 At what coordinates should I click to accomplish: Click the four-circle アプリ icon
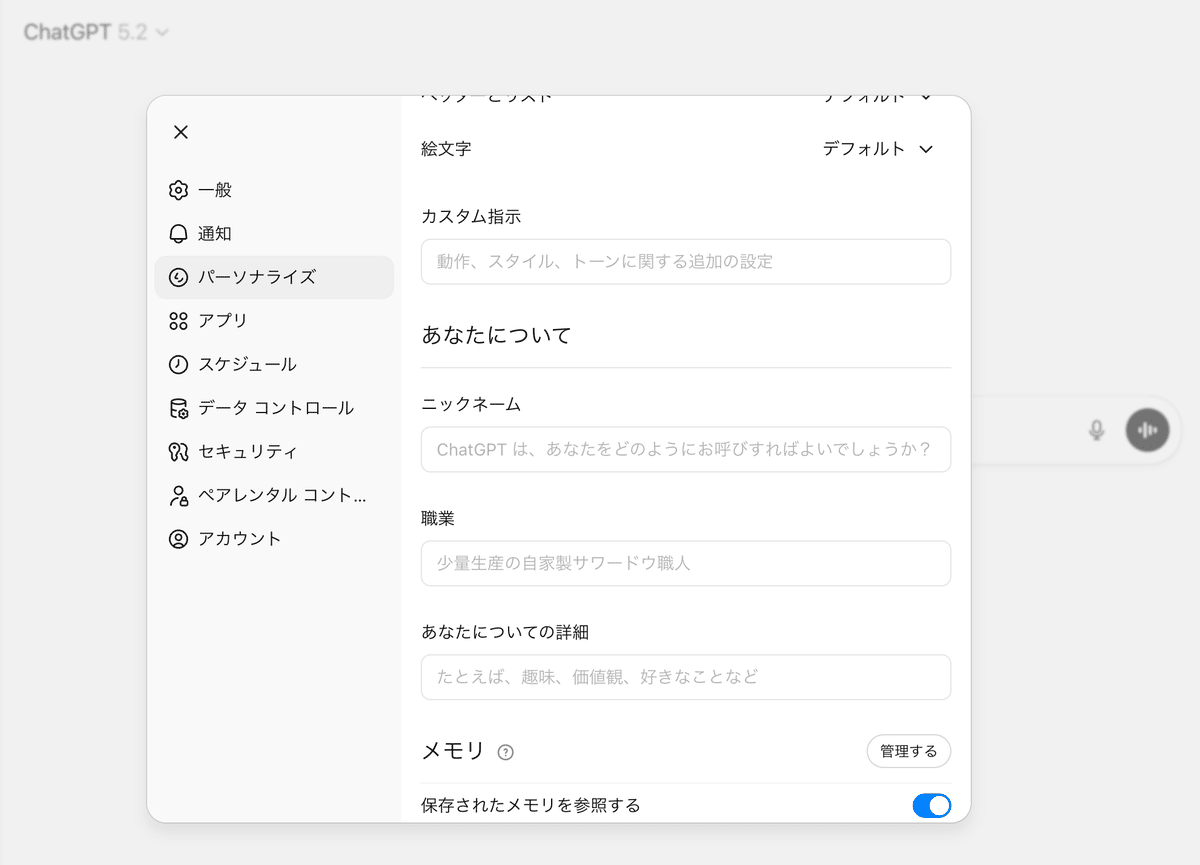point(178,321)
